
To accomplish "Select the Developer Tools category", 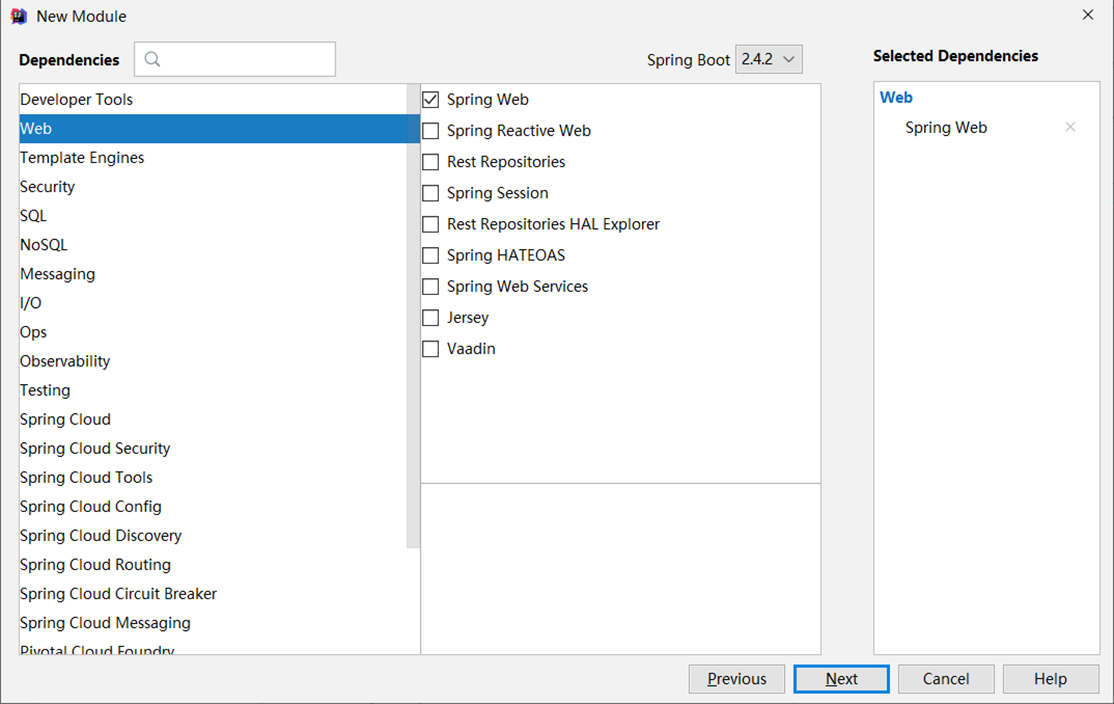I will click(76, 100).
